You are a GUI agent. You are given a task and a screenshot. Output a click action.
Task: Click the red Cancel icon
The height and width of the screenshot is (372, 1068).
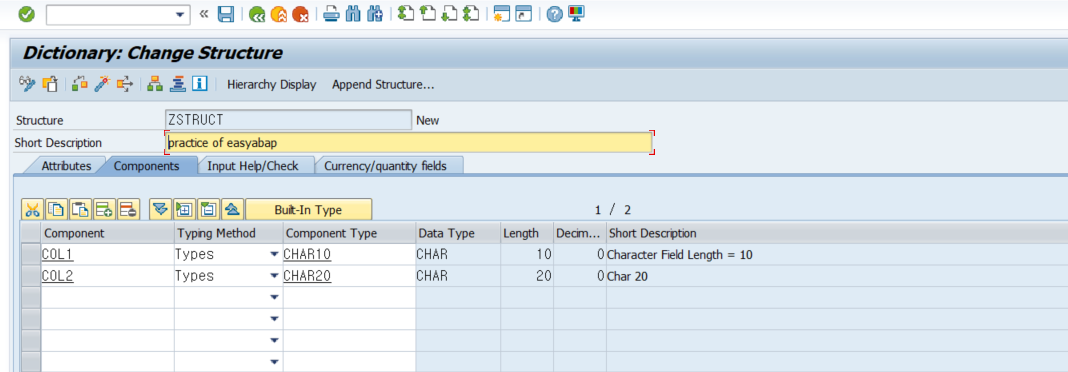[x=300, y=14]
